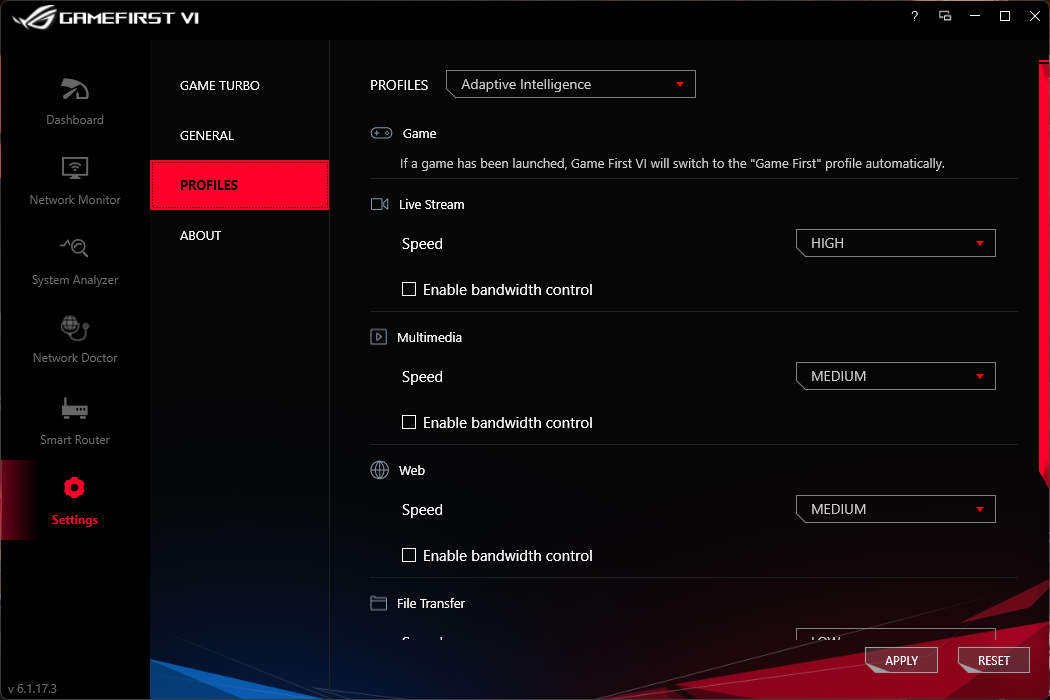Open the Smart Router icon
Screen dimensions: 1050x700
pos(74,408)
